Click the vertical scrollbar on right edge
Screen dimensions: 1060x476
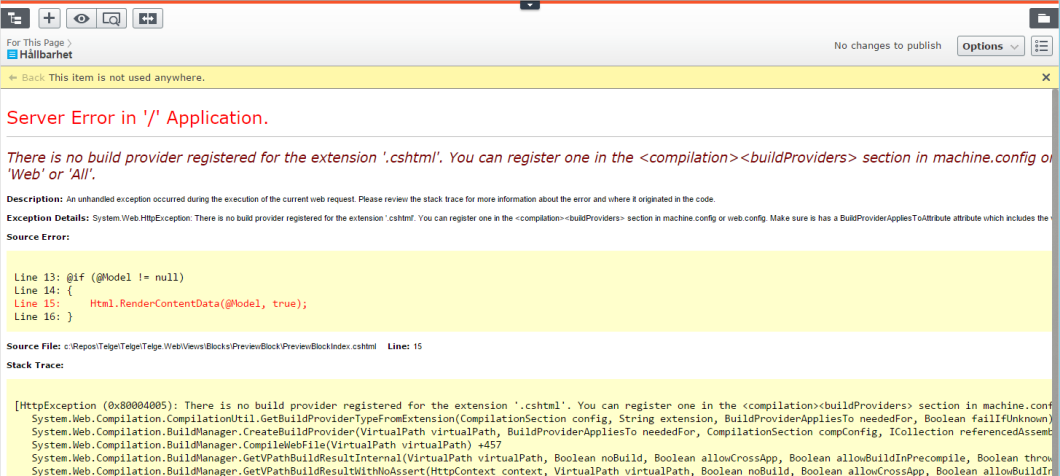coord(1055,280)
